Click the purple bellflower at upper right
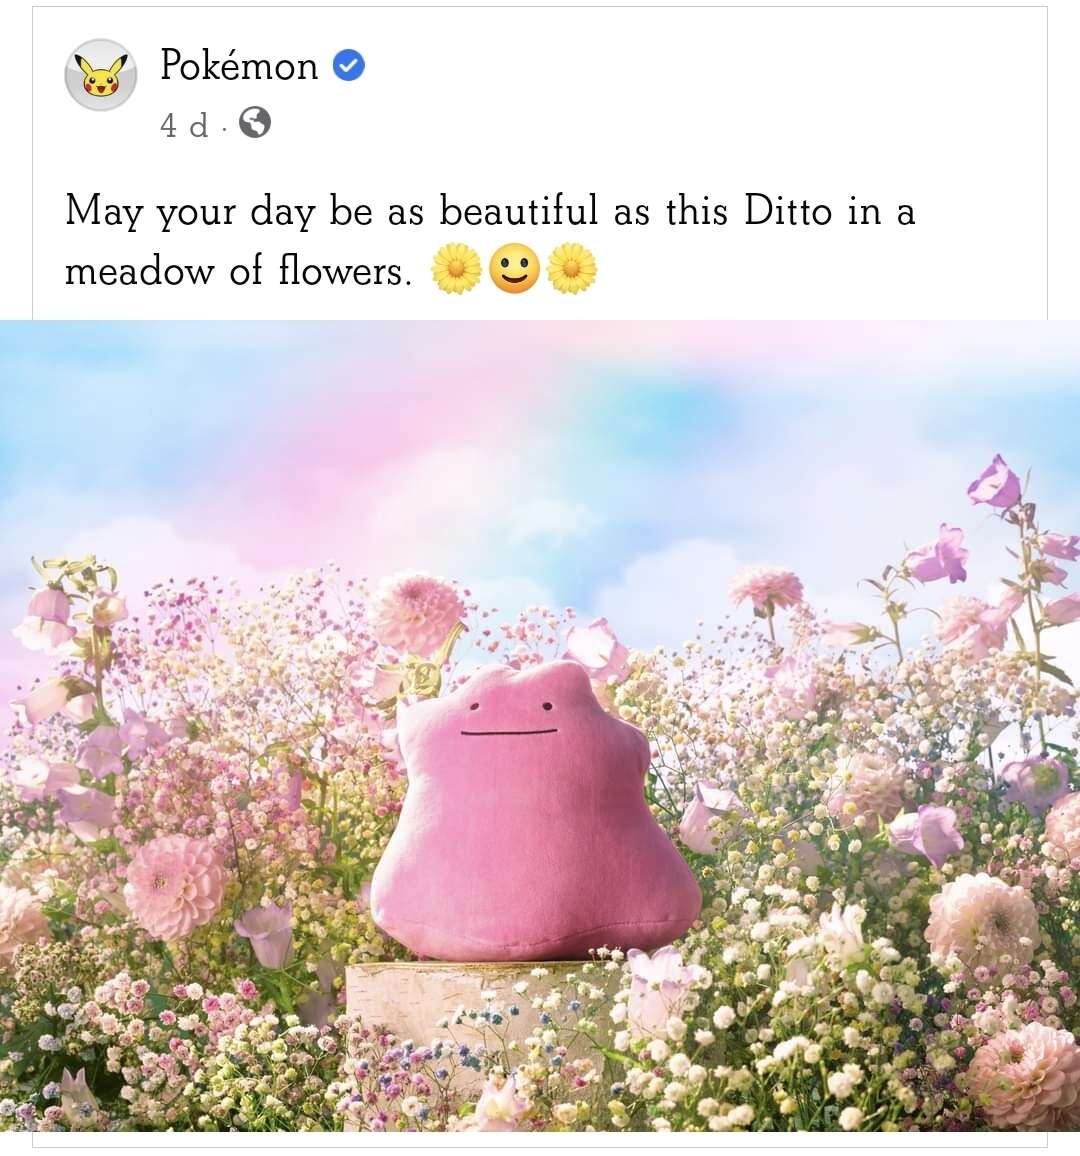The image size is (1080, 1156). click(x=995, y=483)
